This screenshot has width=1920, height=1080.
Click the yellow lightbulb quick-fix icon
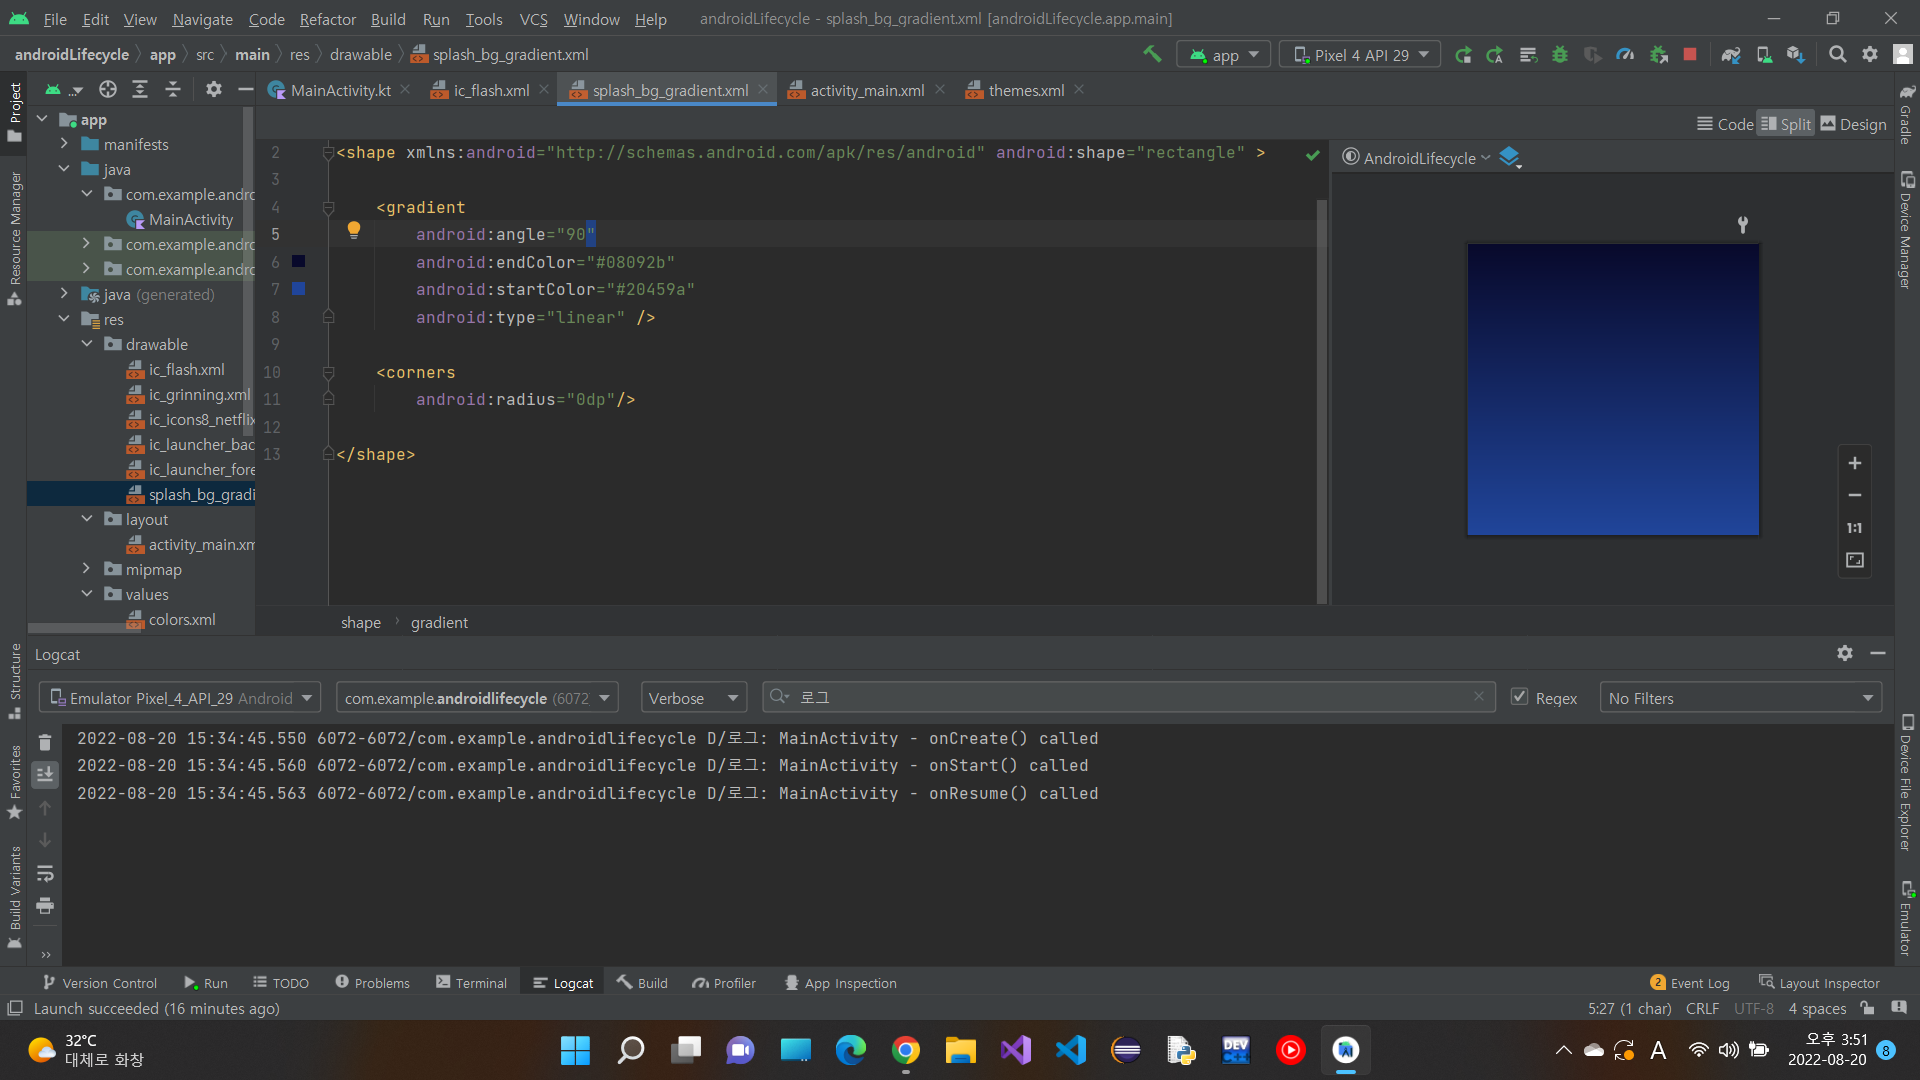353,231
